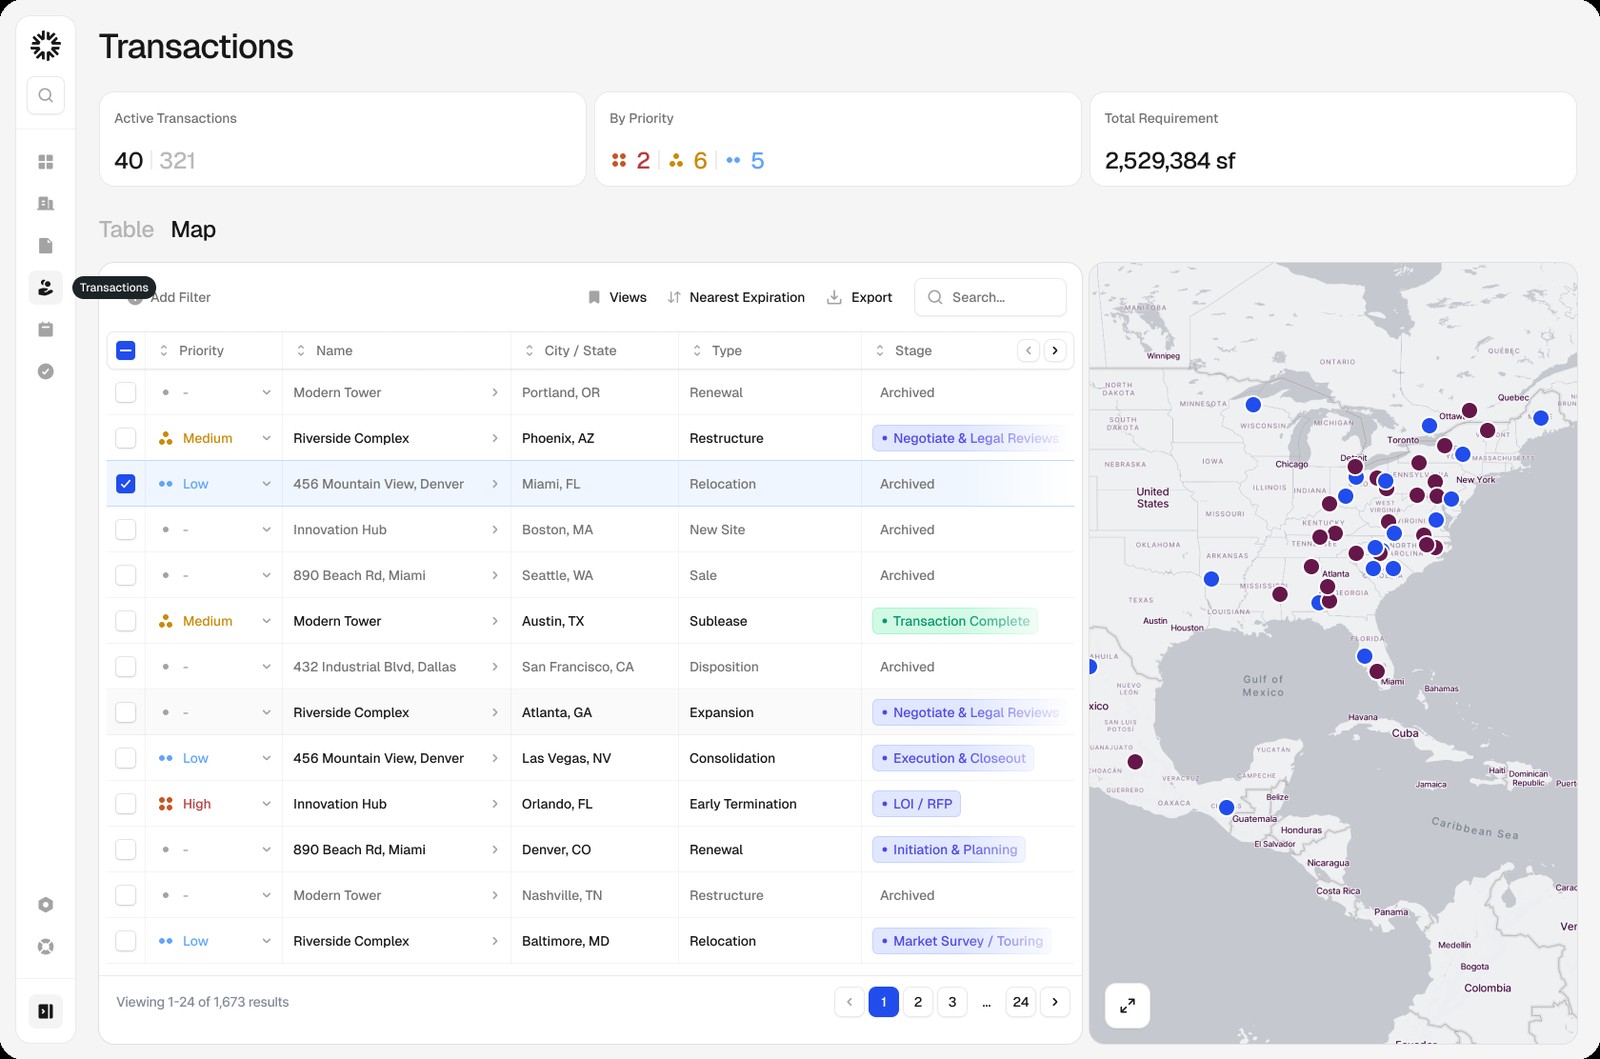Toggle the select-all header checkbox
The height and width of the screenshot is (1059, 1600).
[x=126, y=350]
